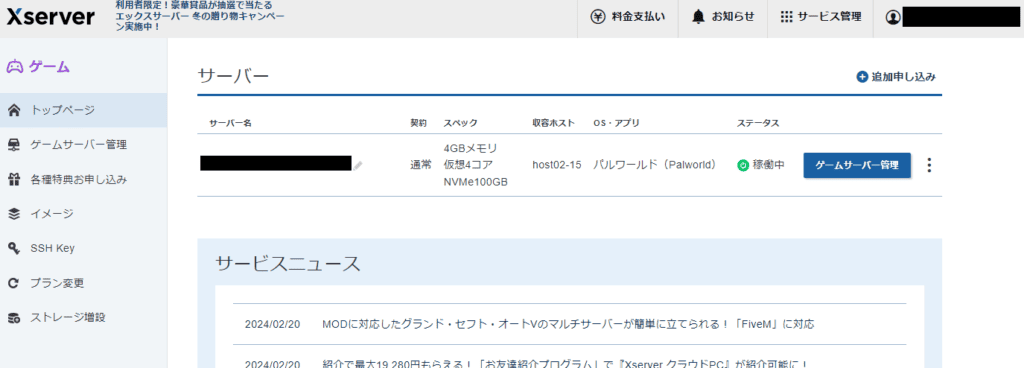Click the サービスニュース heading
Image resolution: width=1024 pixels, height=368 pixels.
[x=287, y=264]
